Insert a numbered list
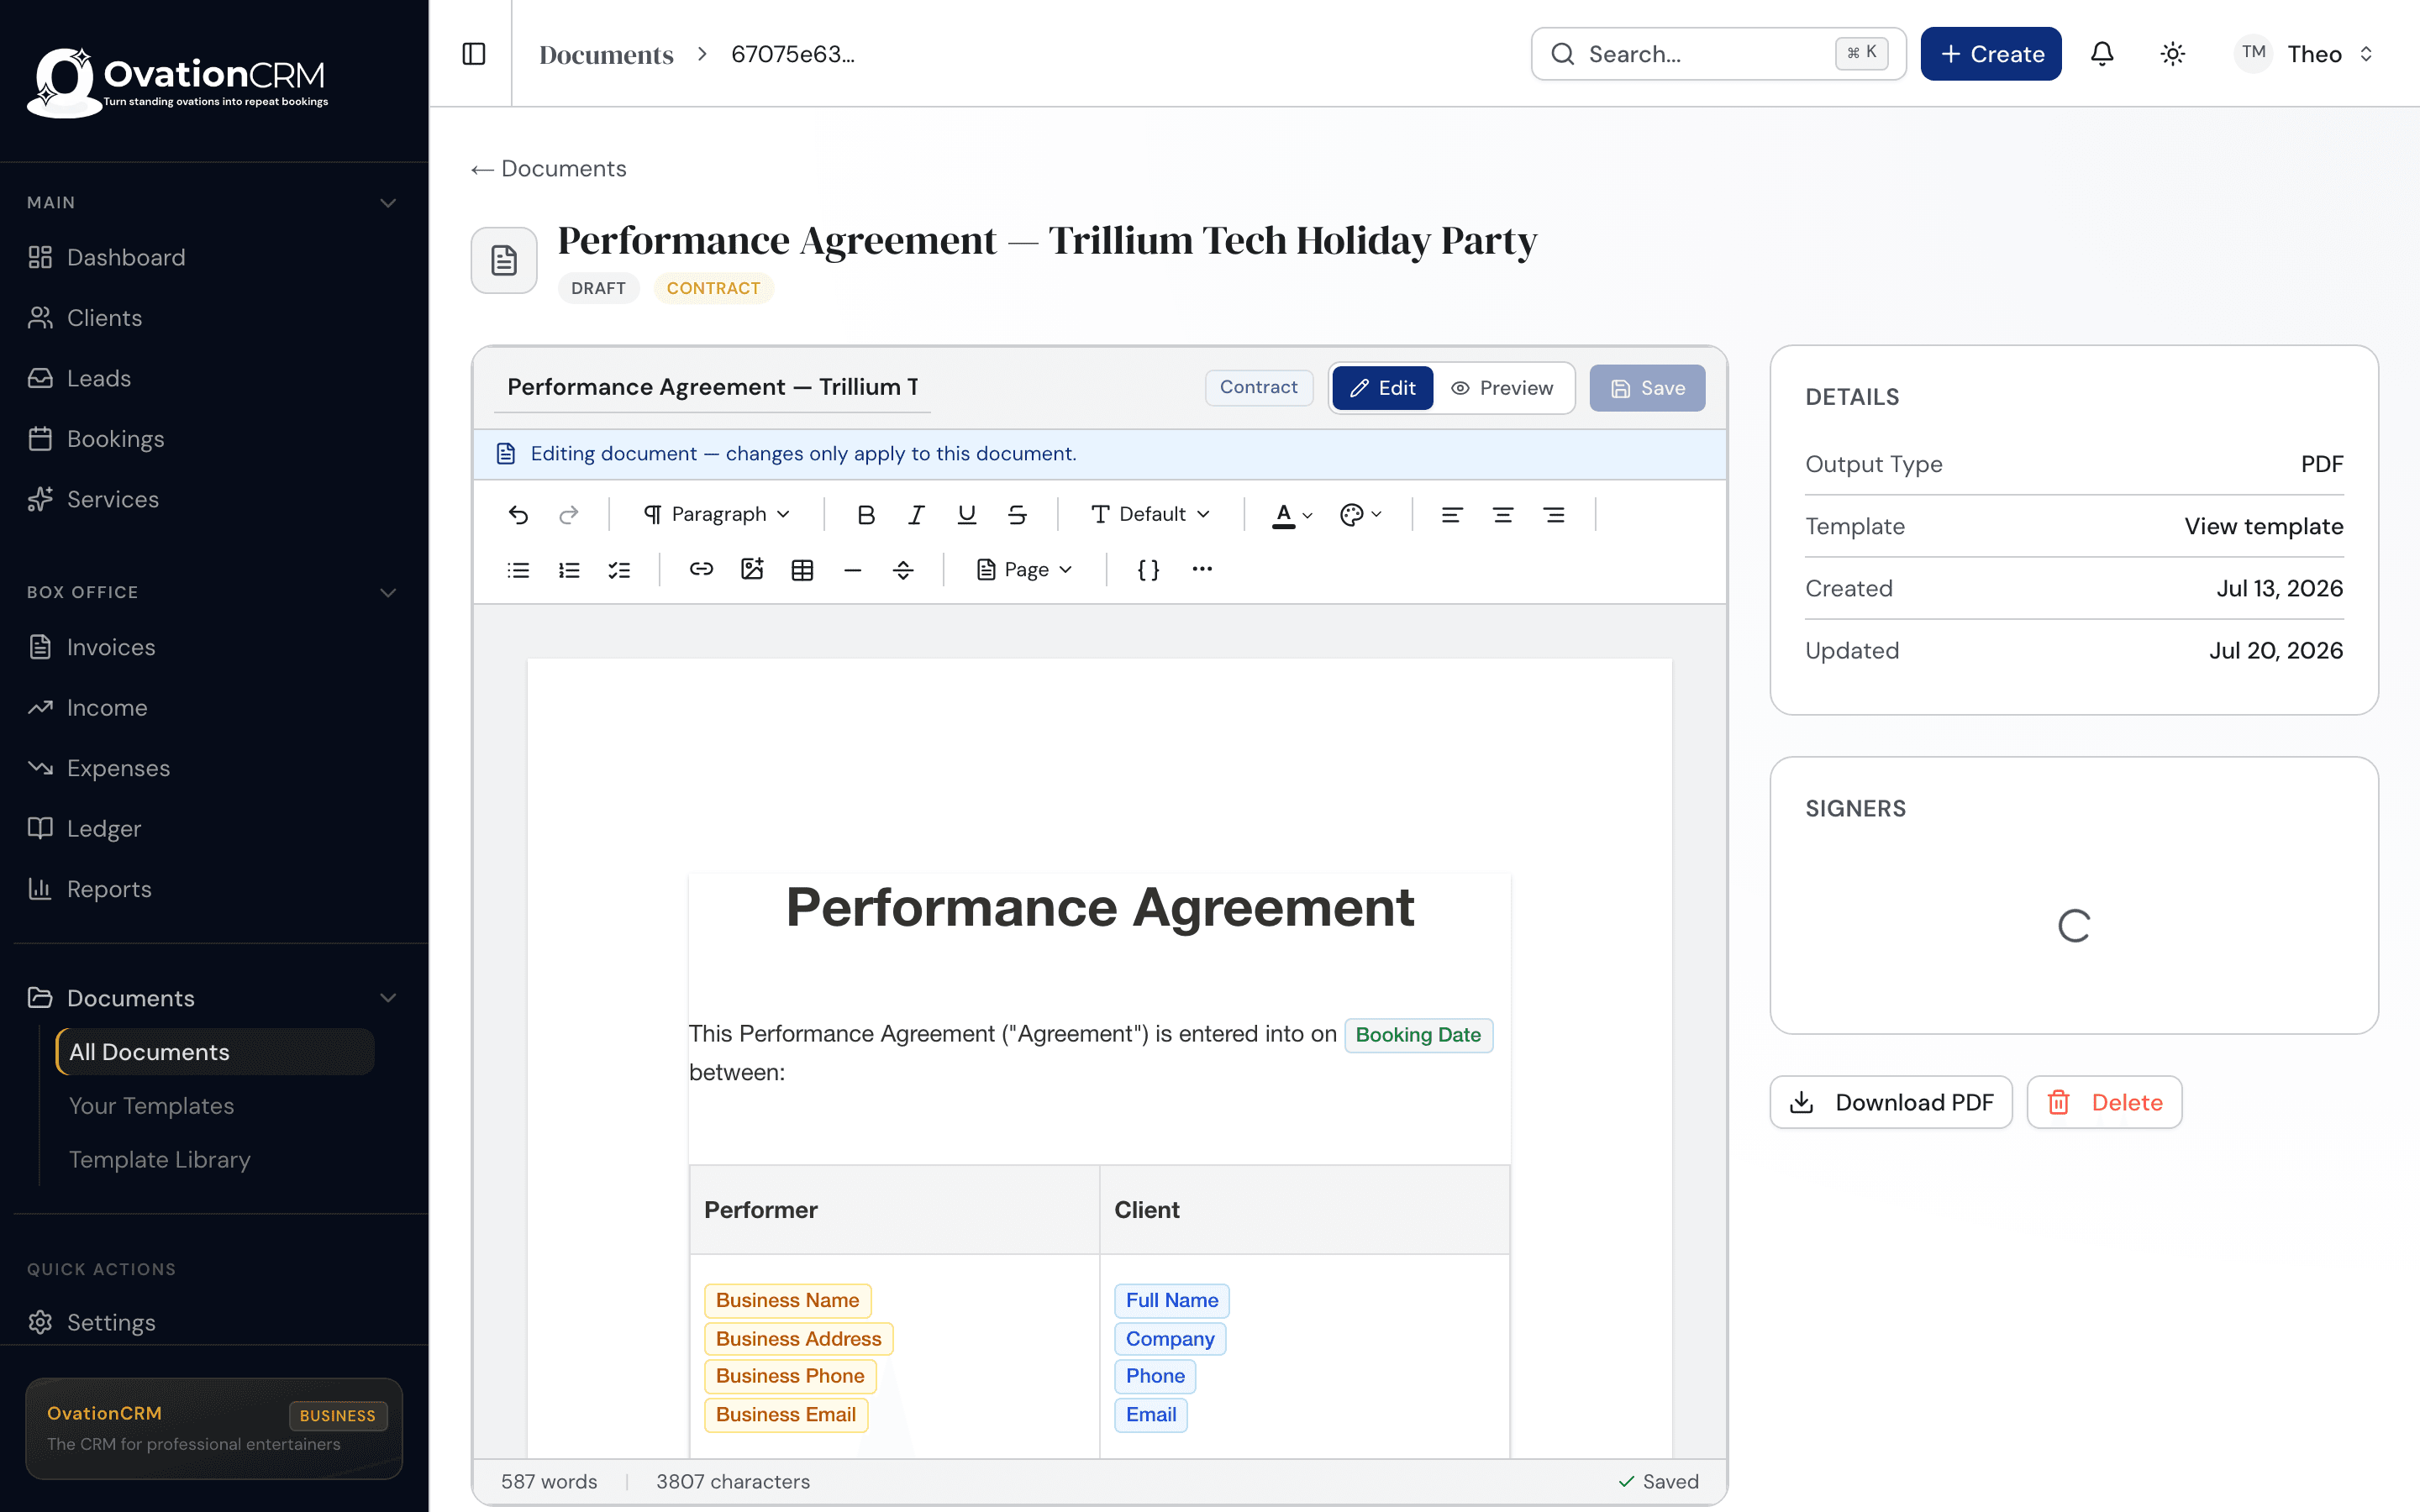The width and height of the screenshot is (2420, 1512). pos(568,570)
